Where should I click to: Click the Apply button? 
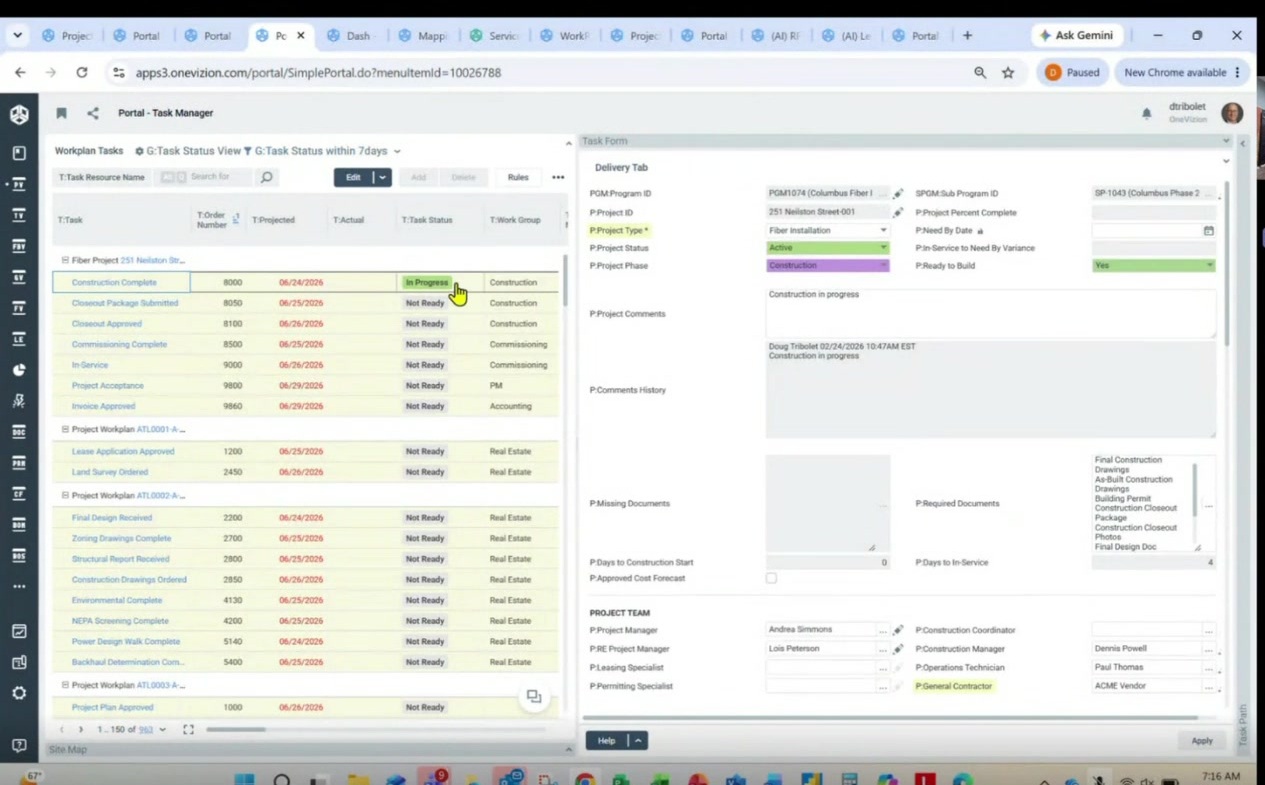pyautogui.click(x=1202, y=741)
